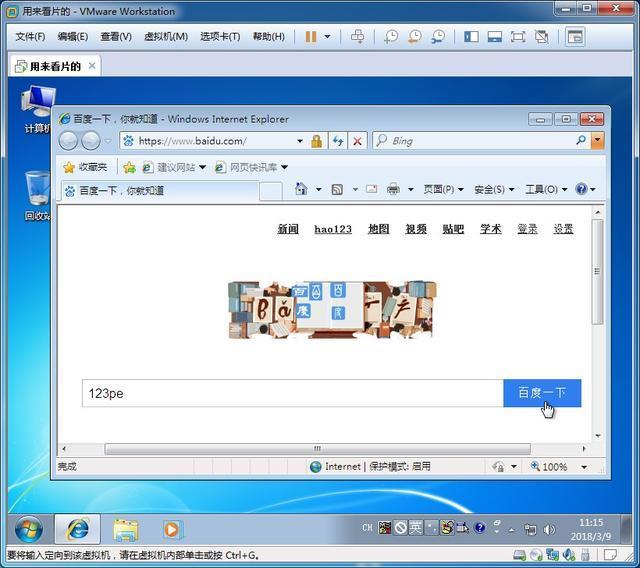Send Ctrl+Alt+Del to the VM
640x568 pixels.
[x=358, y=37]
